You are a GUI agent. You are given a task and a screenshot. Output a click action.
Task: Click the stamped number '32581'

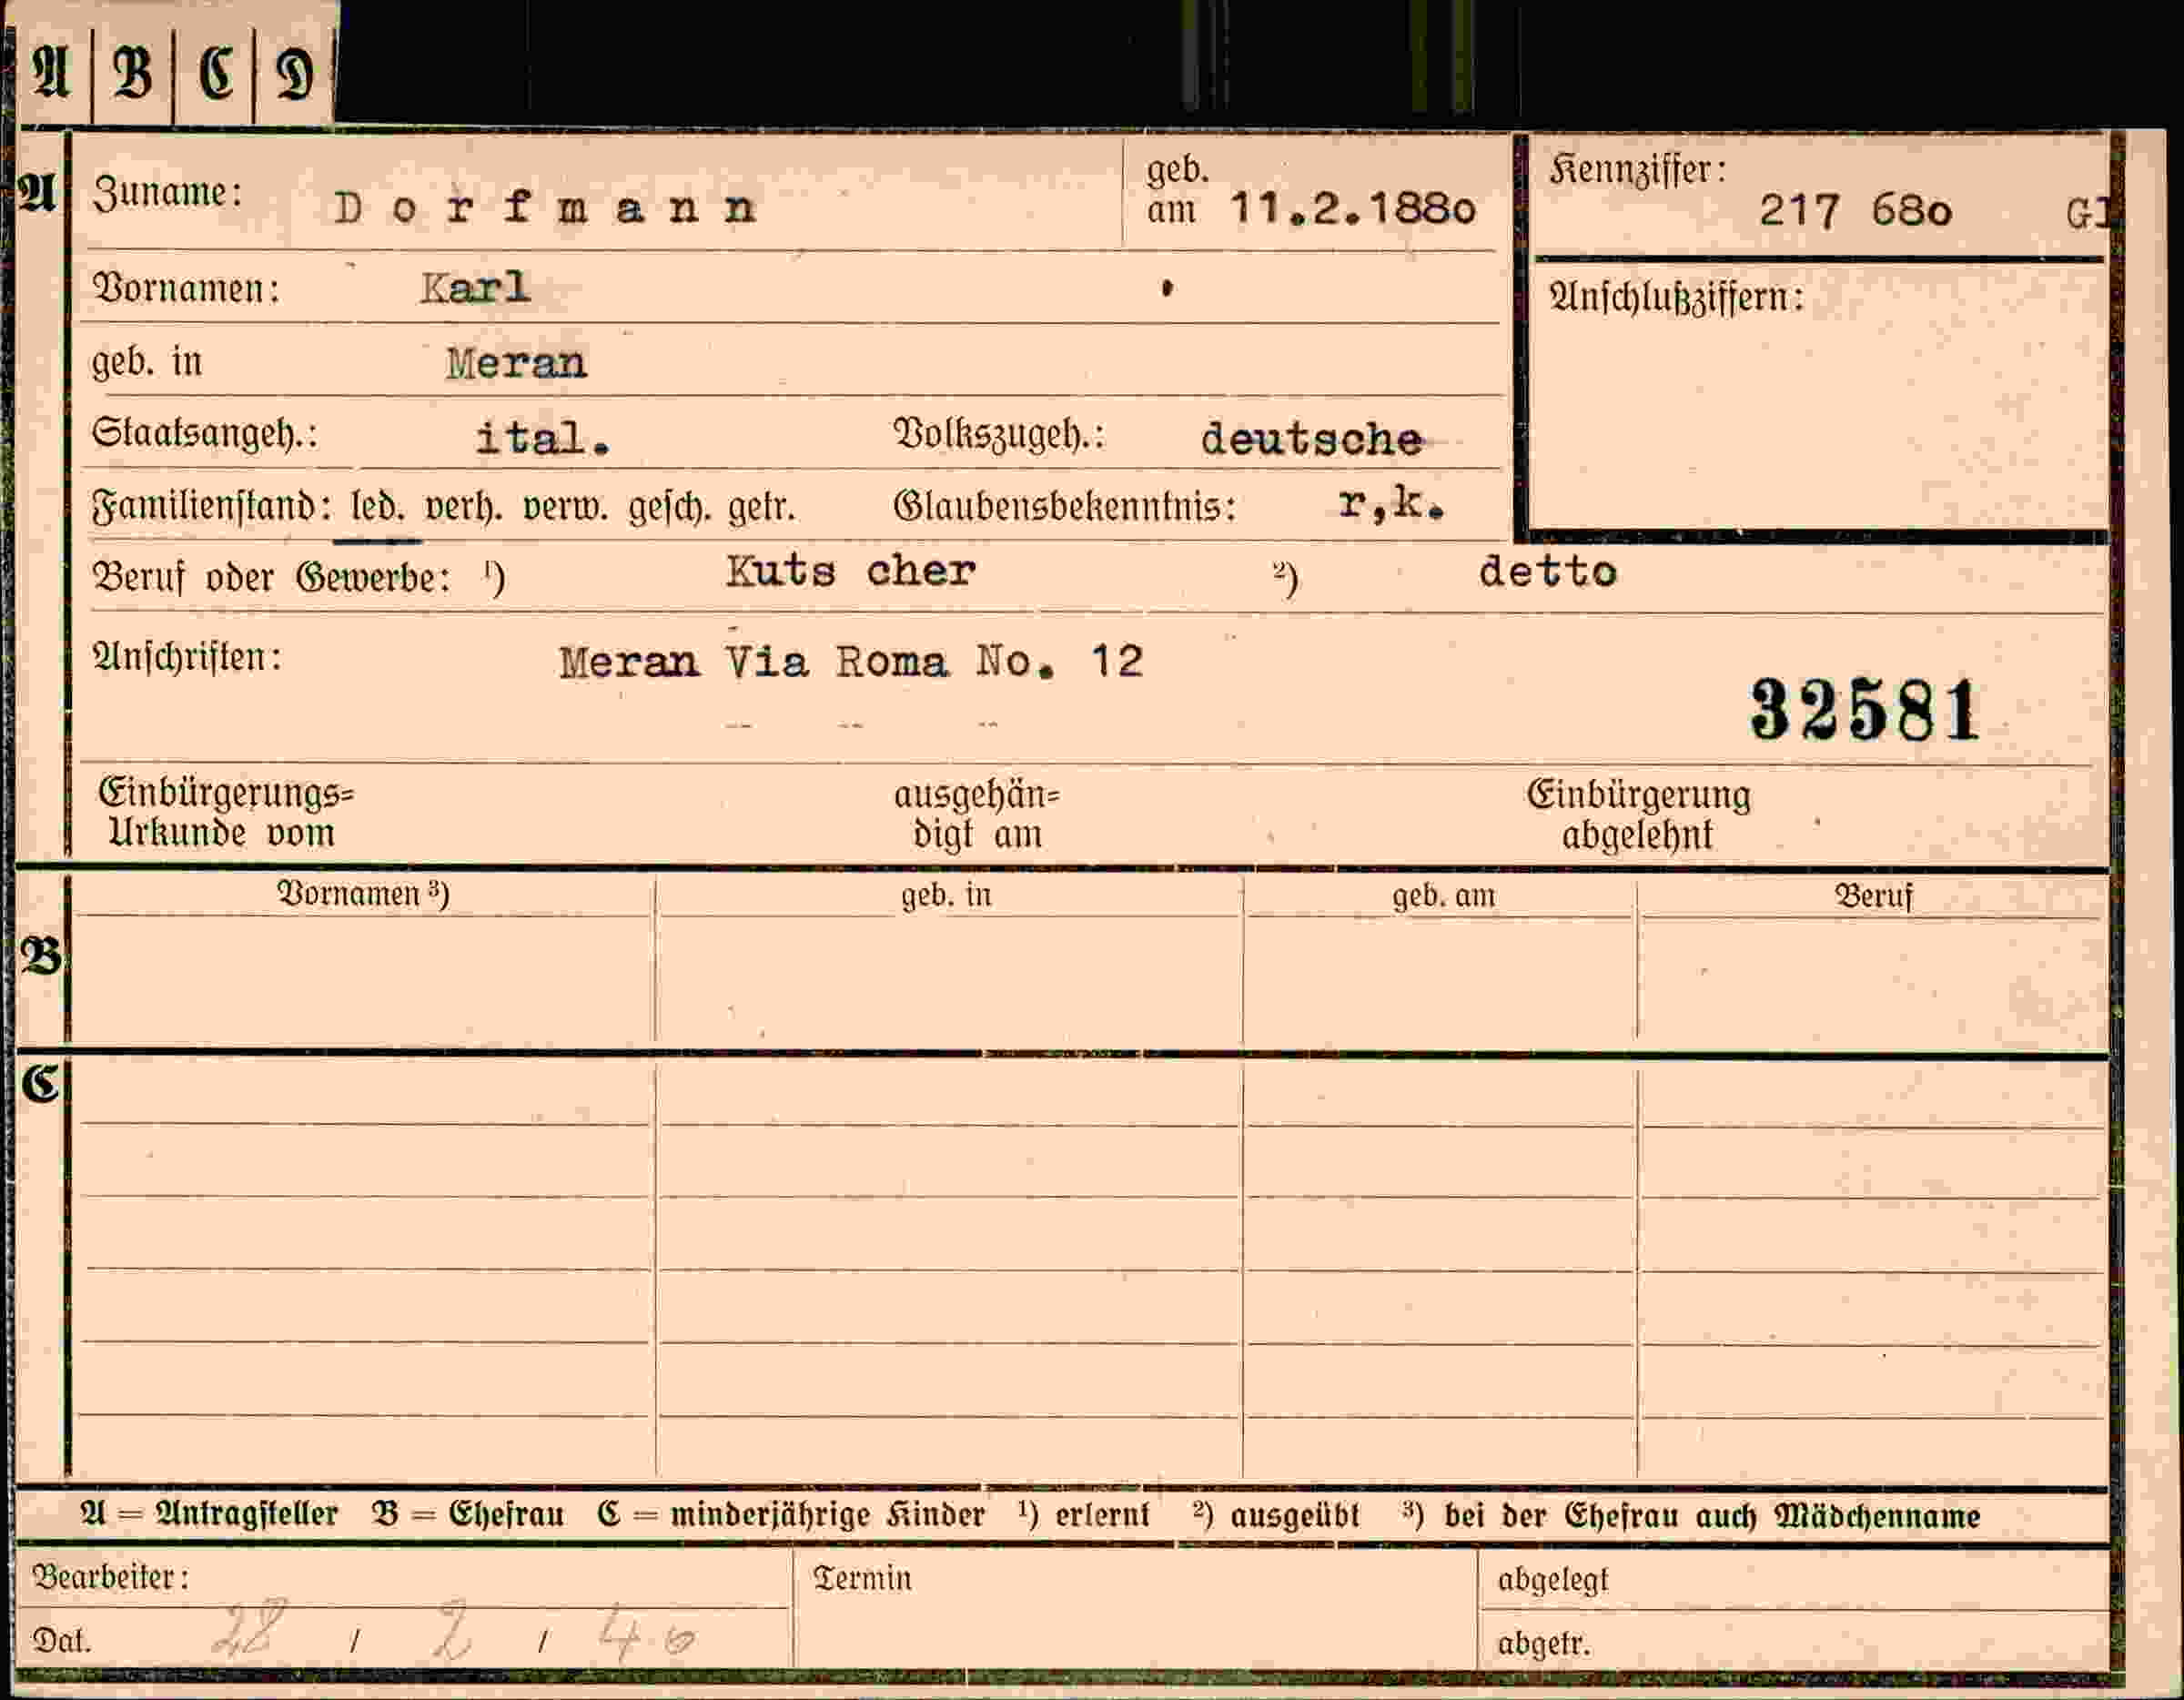point(1864,710)
